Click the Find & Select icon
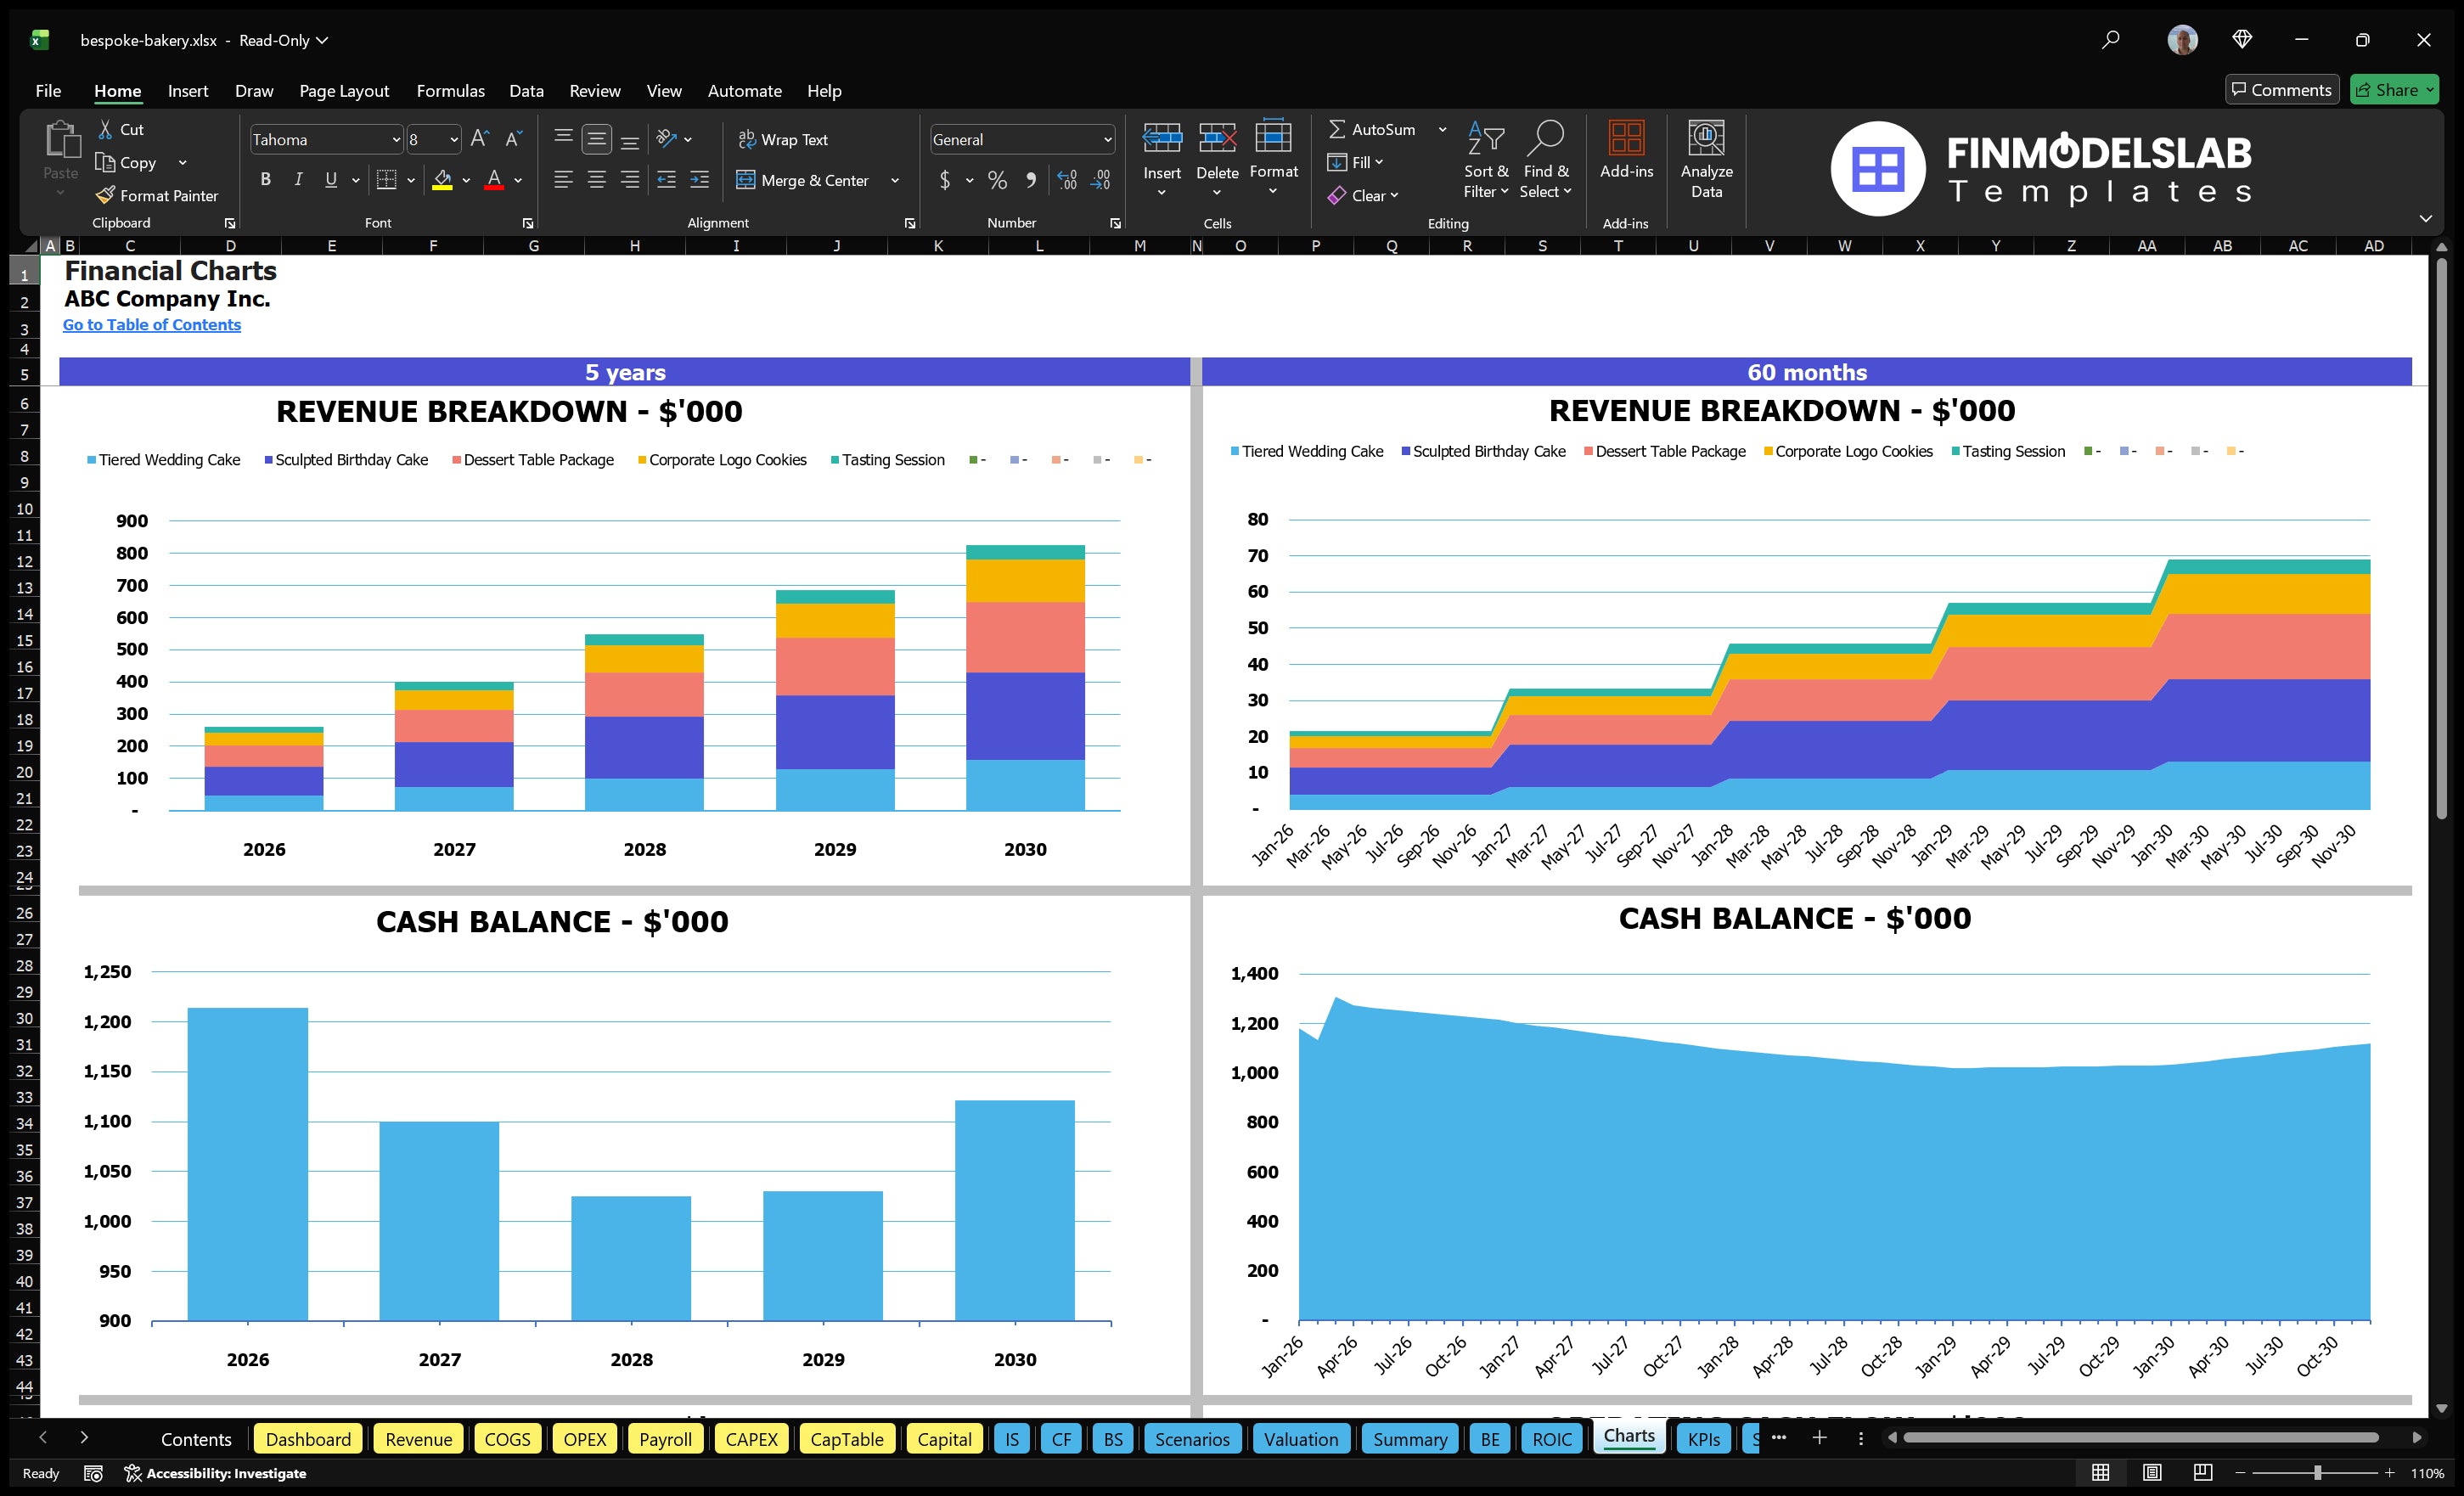This screenshot has width=2464, height=1496. tap(1546, 160)
